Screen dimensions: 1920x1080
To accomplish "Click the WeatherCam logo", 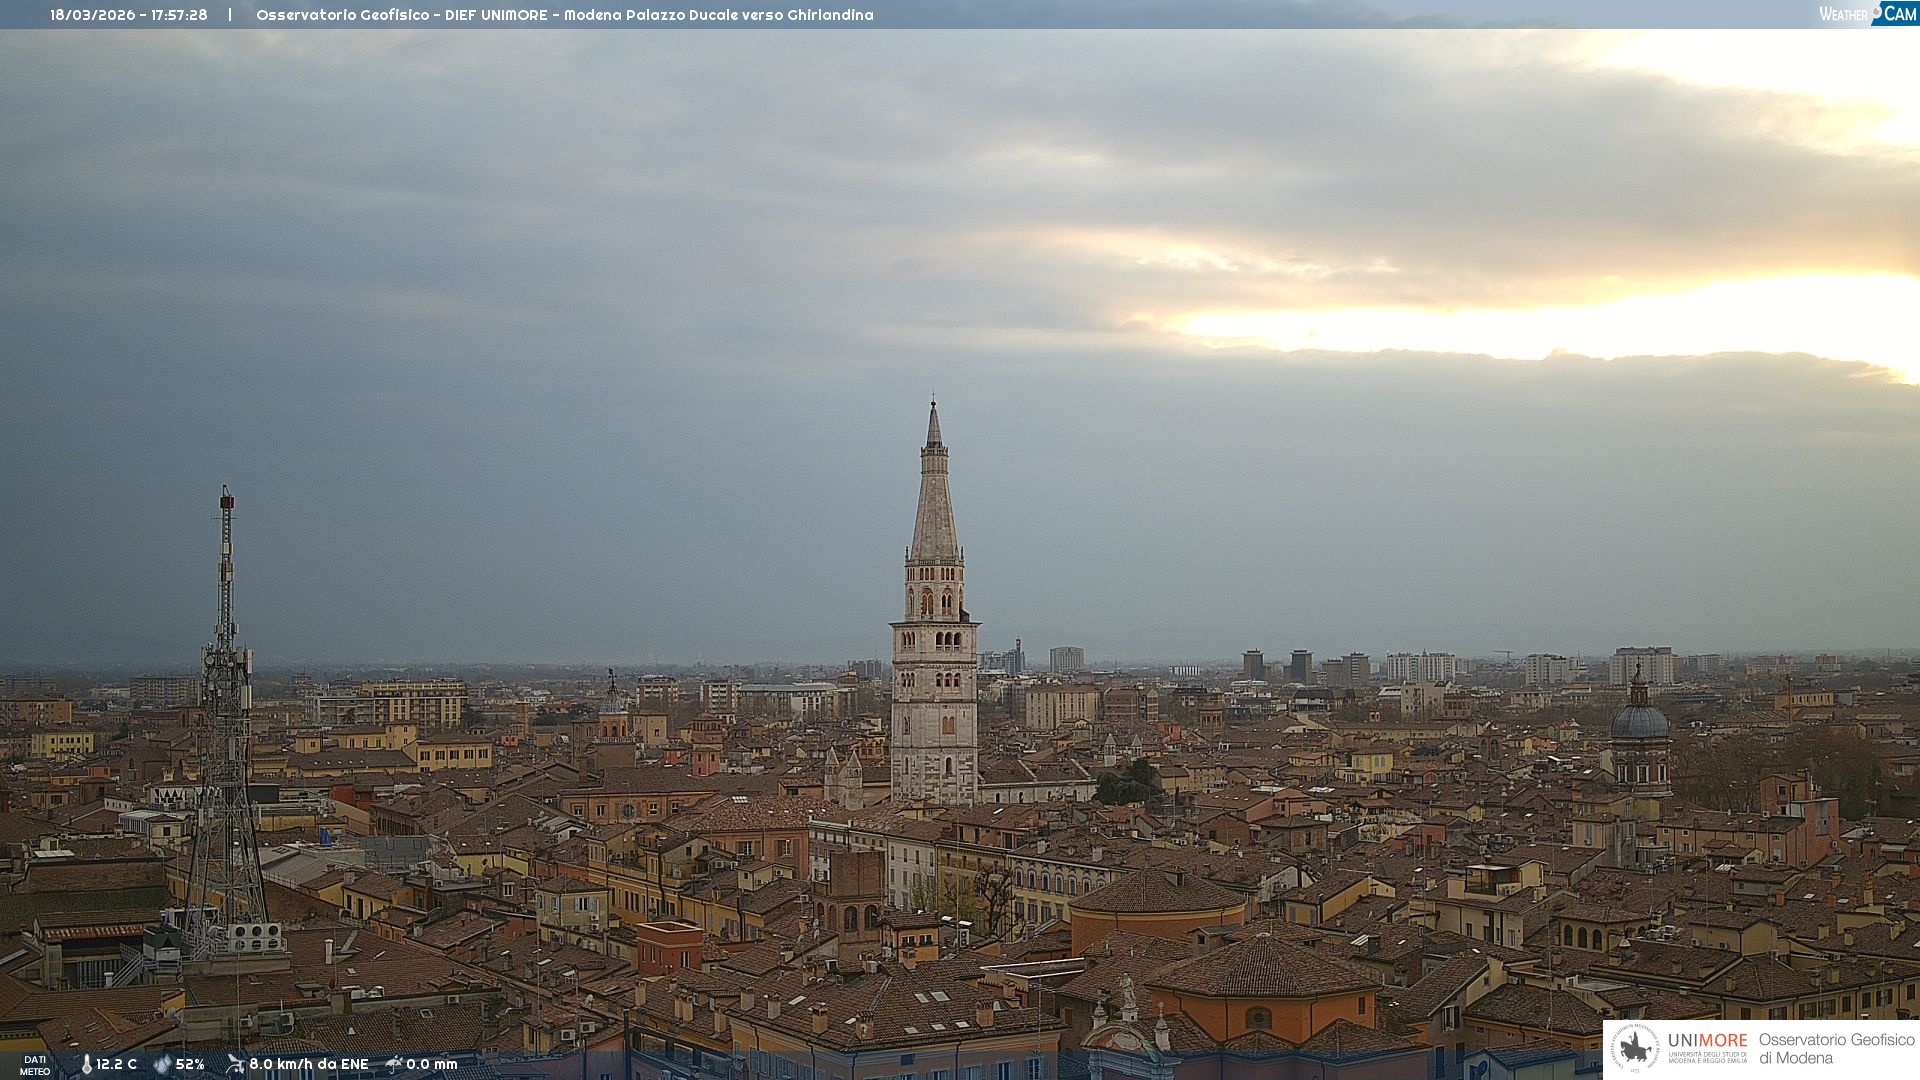I will click(1867, 14).
